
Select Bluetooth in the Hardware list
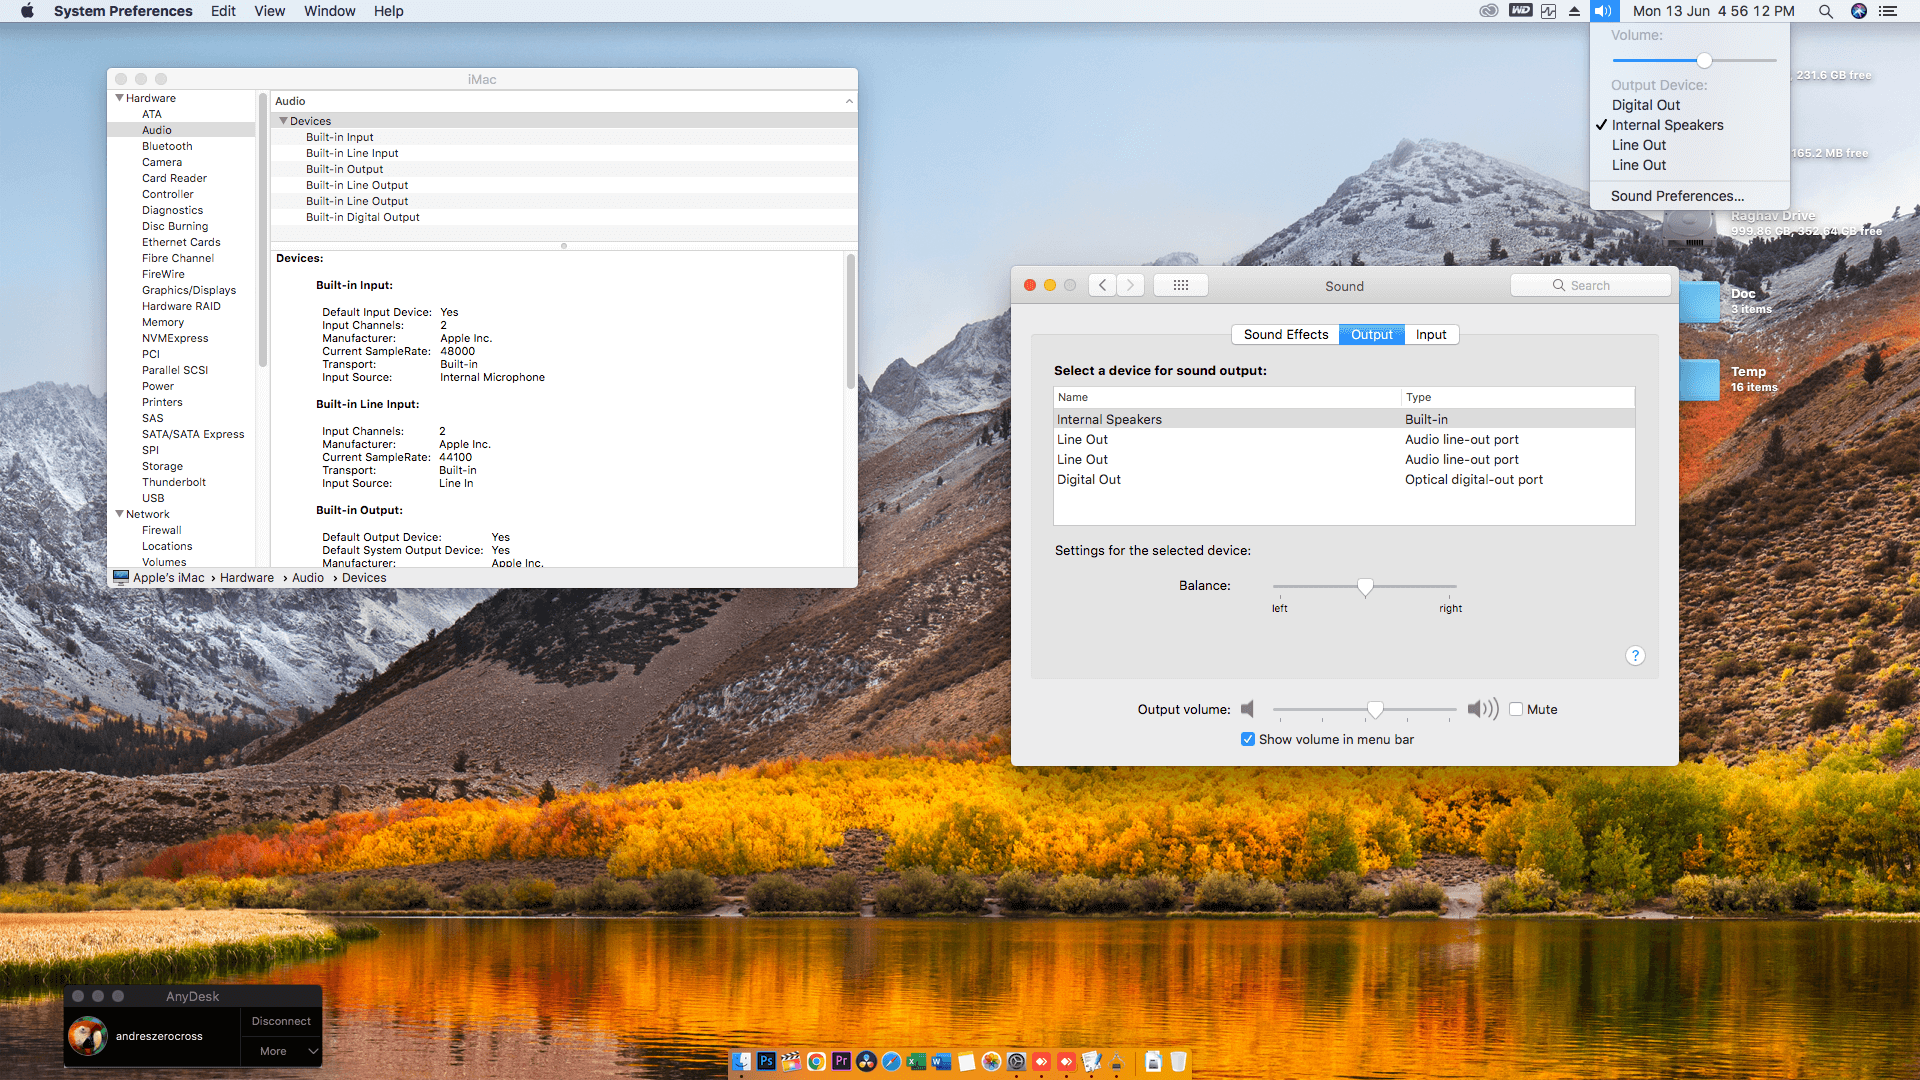coord(167,146)
